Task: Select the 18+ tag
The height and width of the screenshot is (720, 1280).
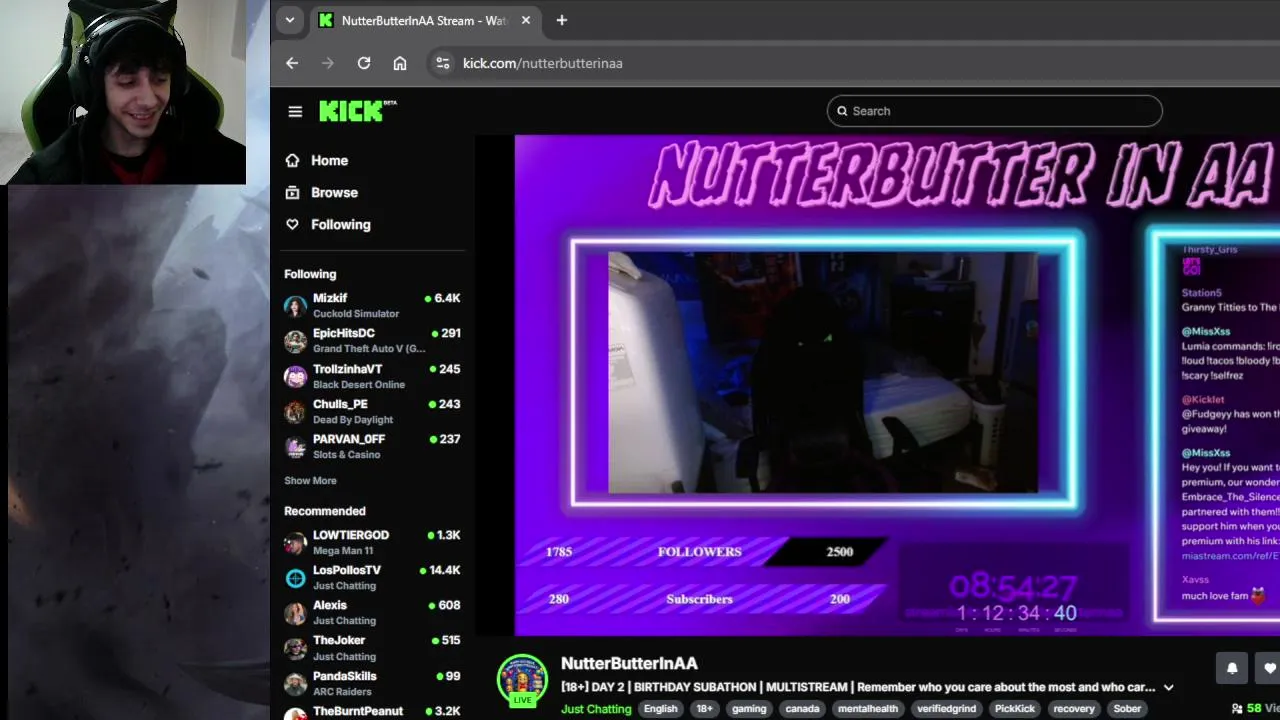Action: pyautogui.click(x=705, y=709)
